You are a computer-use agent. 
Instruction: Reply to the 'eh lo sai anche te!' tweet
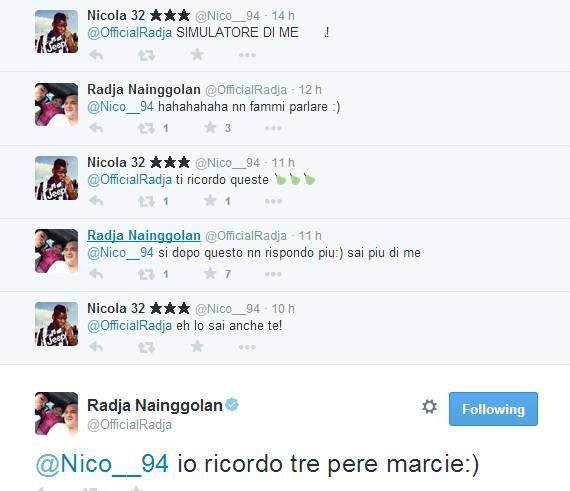[x=96, y=347]
